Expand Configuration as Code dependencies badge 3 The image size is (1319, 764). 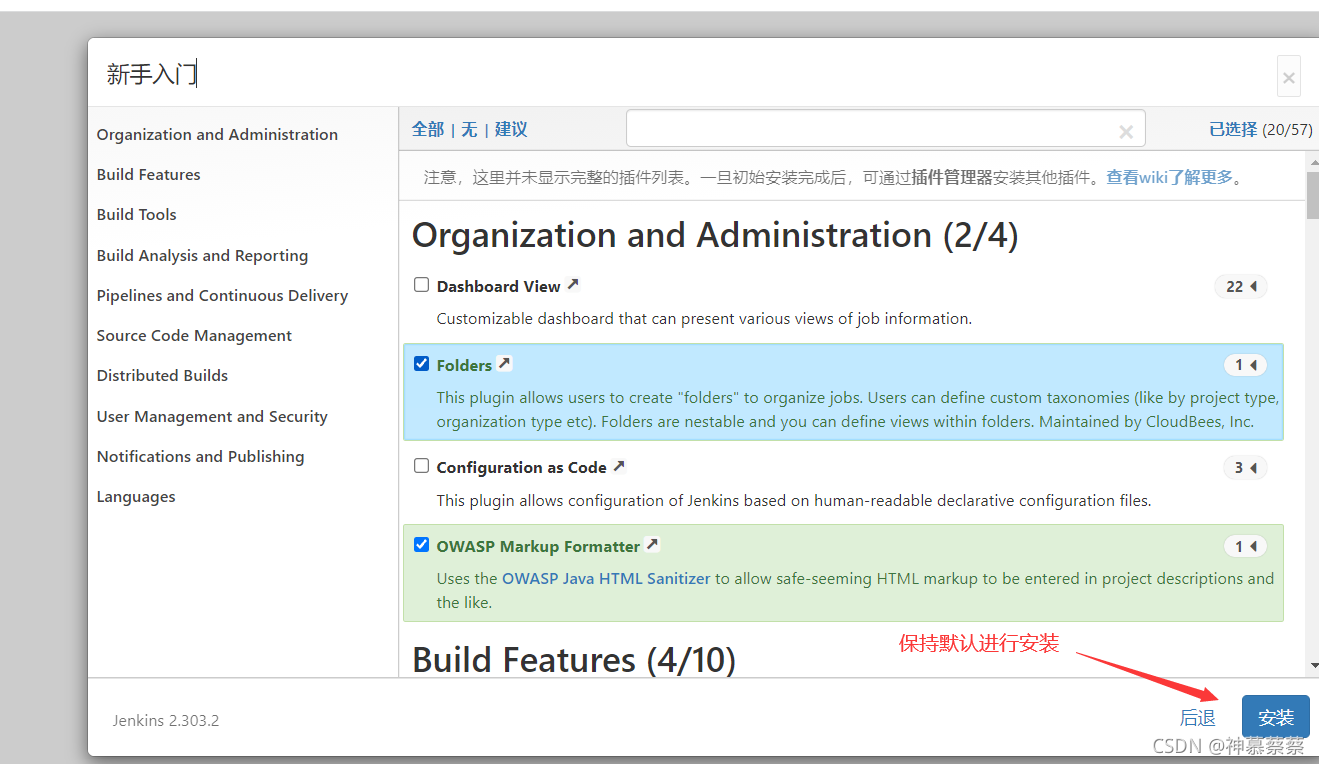click(1245, 467)
